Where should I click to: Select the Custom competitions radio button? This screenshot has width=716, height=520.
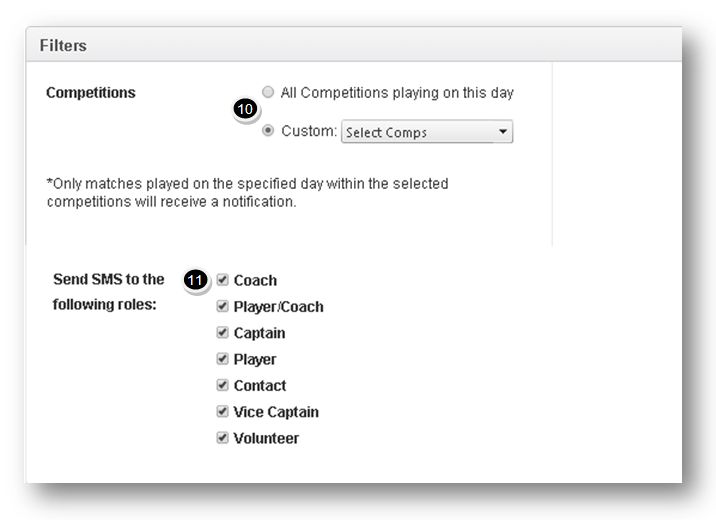point(268,131)
